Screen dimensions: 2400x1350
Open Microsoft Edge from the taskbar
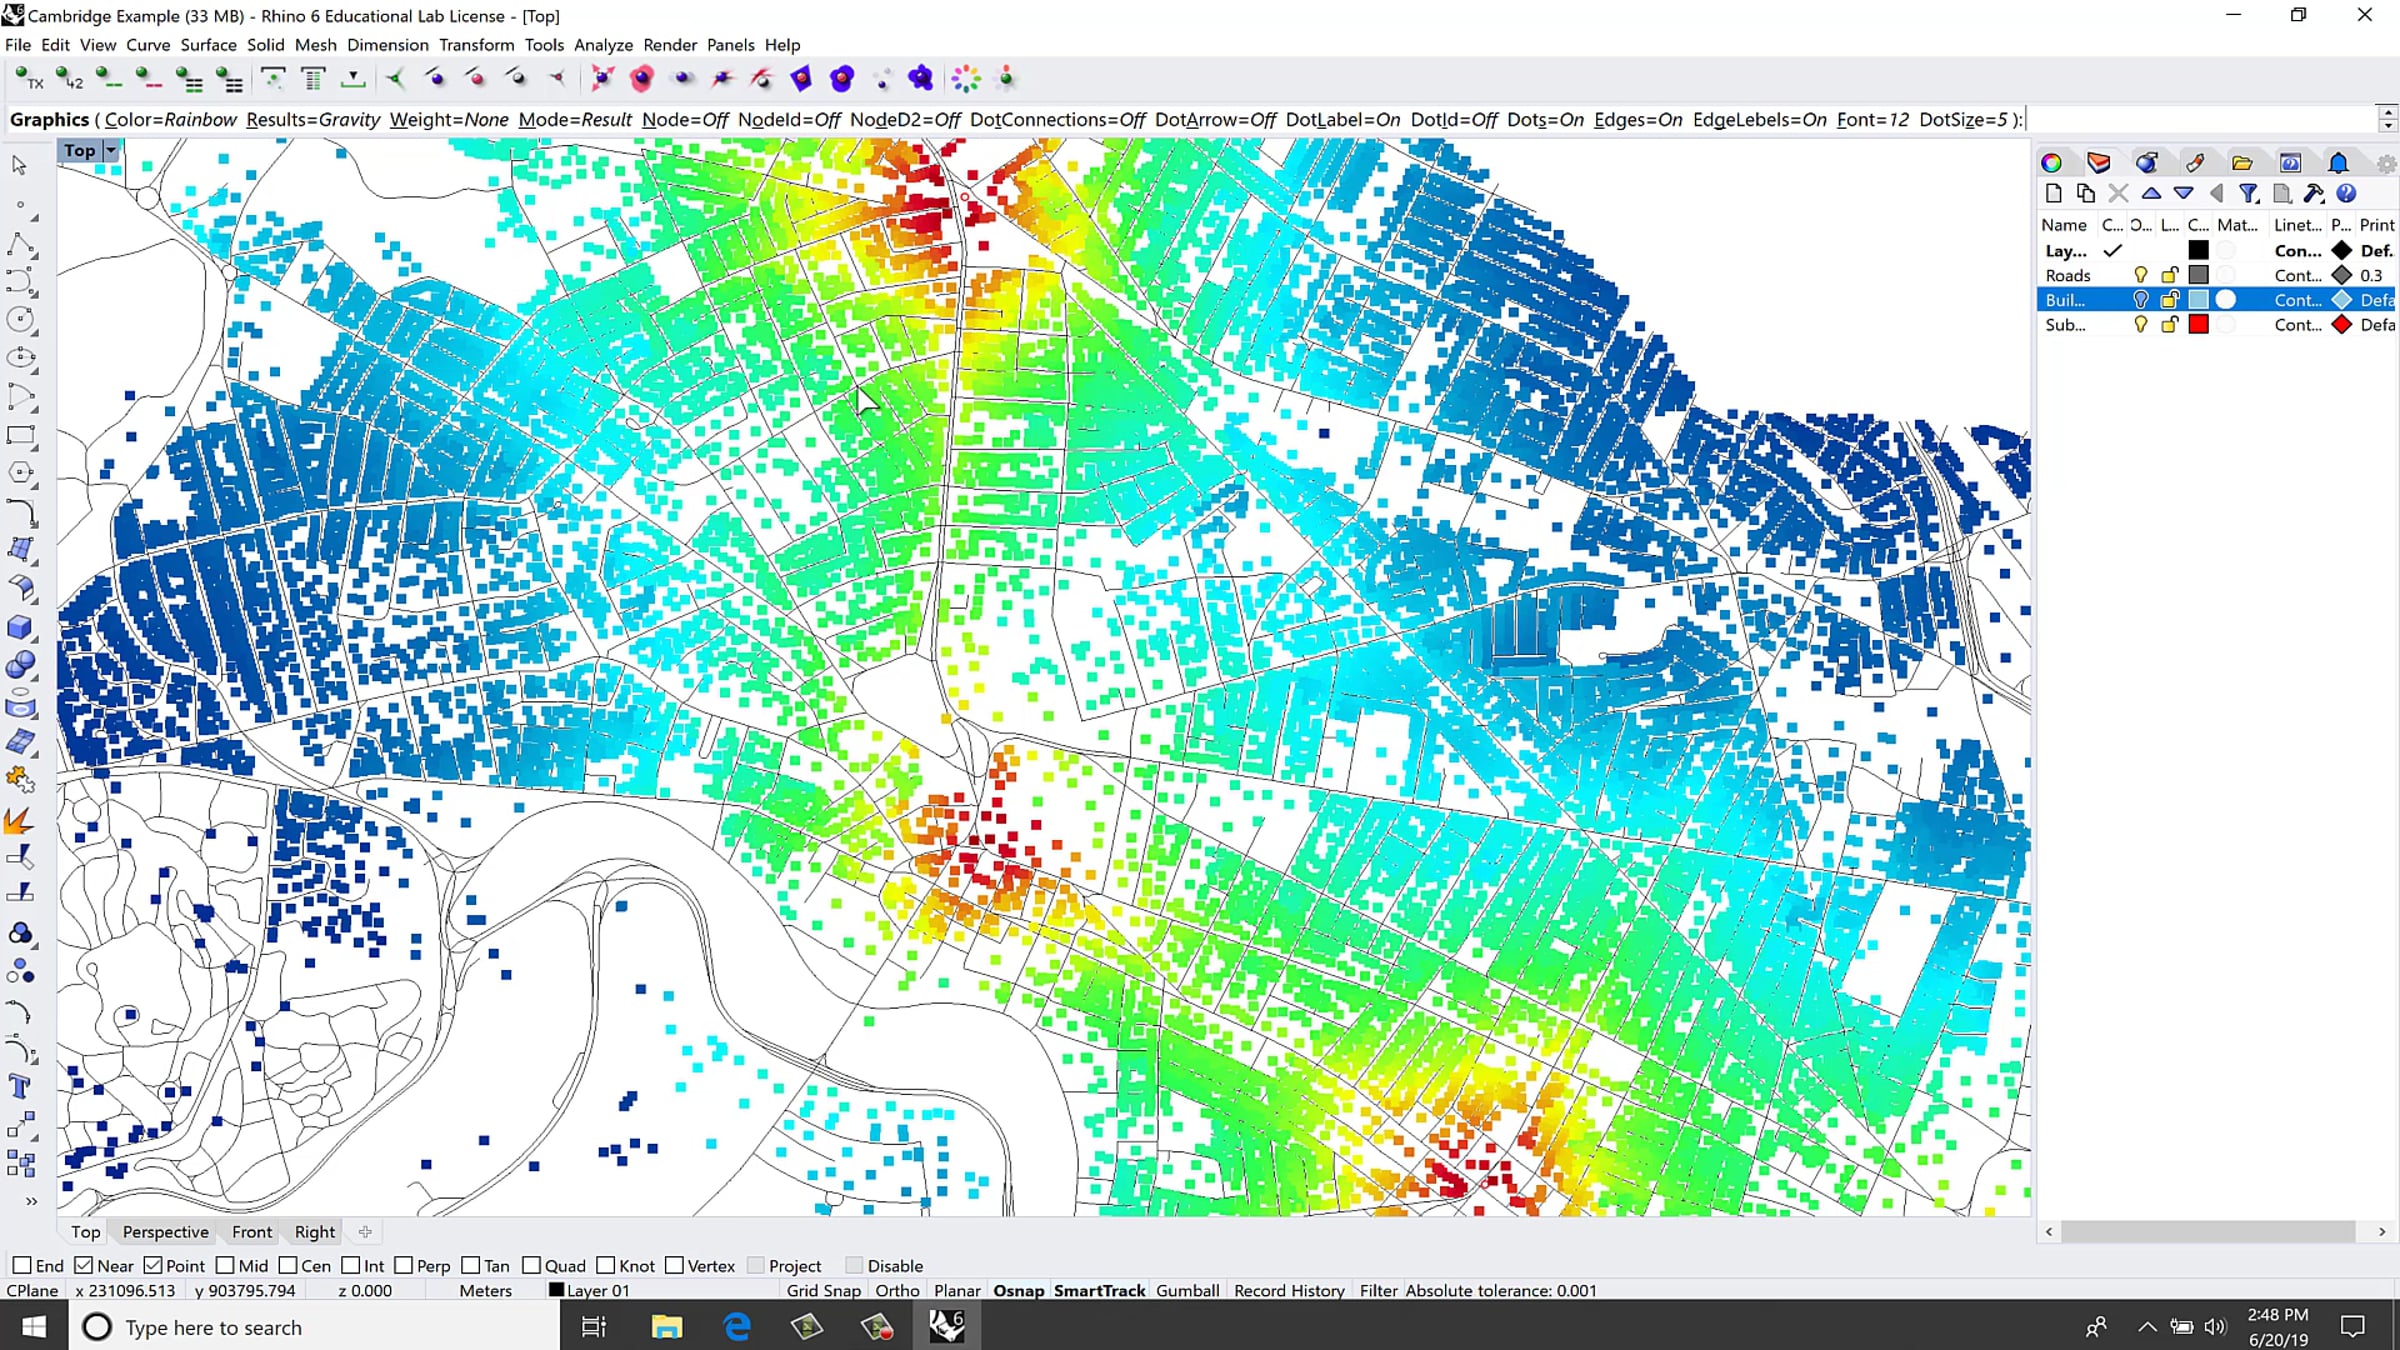[x=737, y=1327]
